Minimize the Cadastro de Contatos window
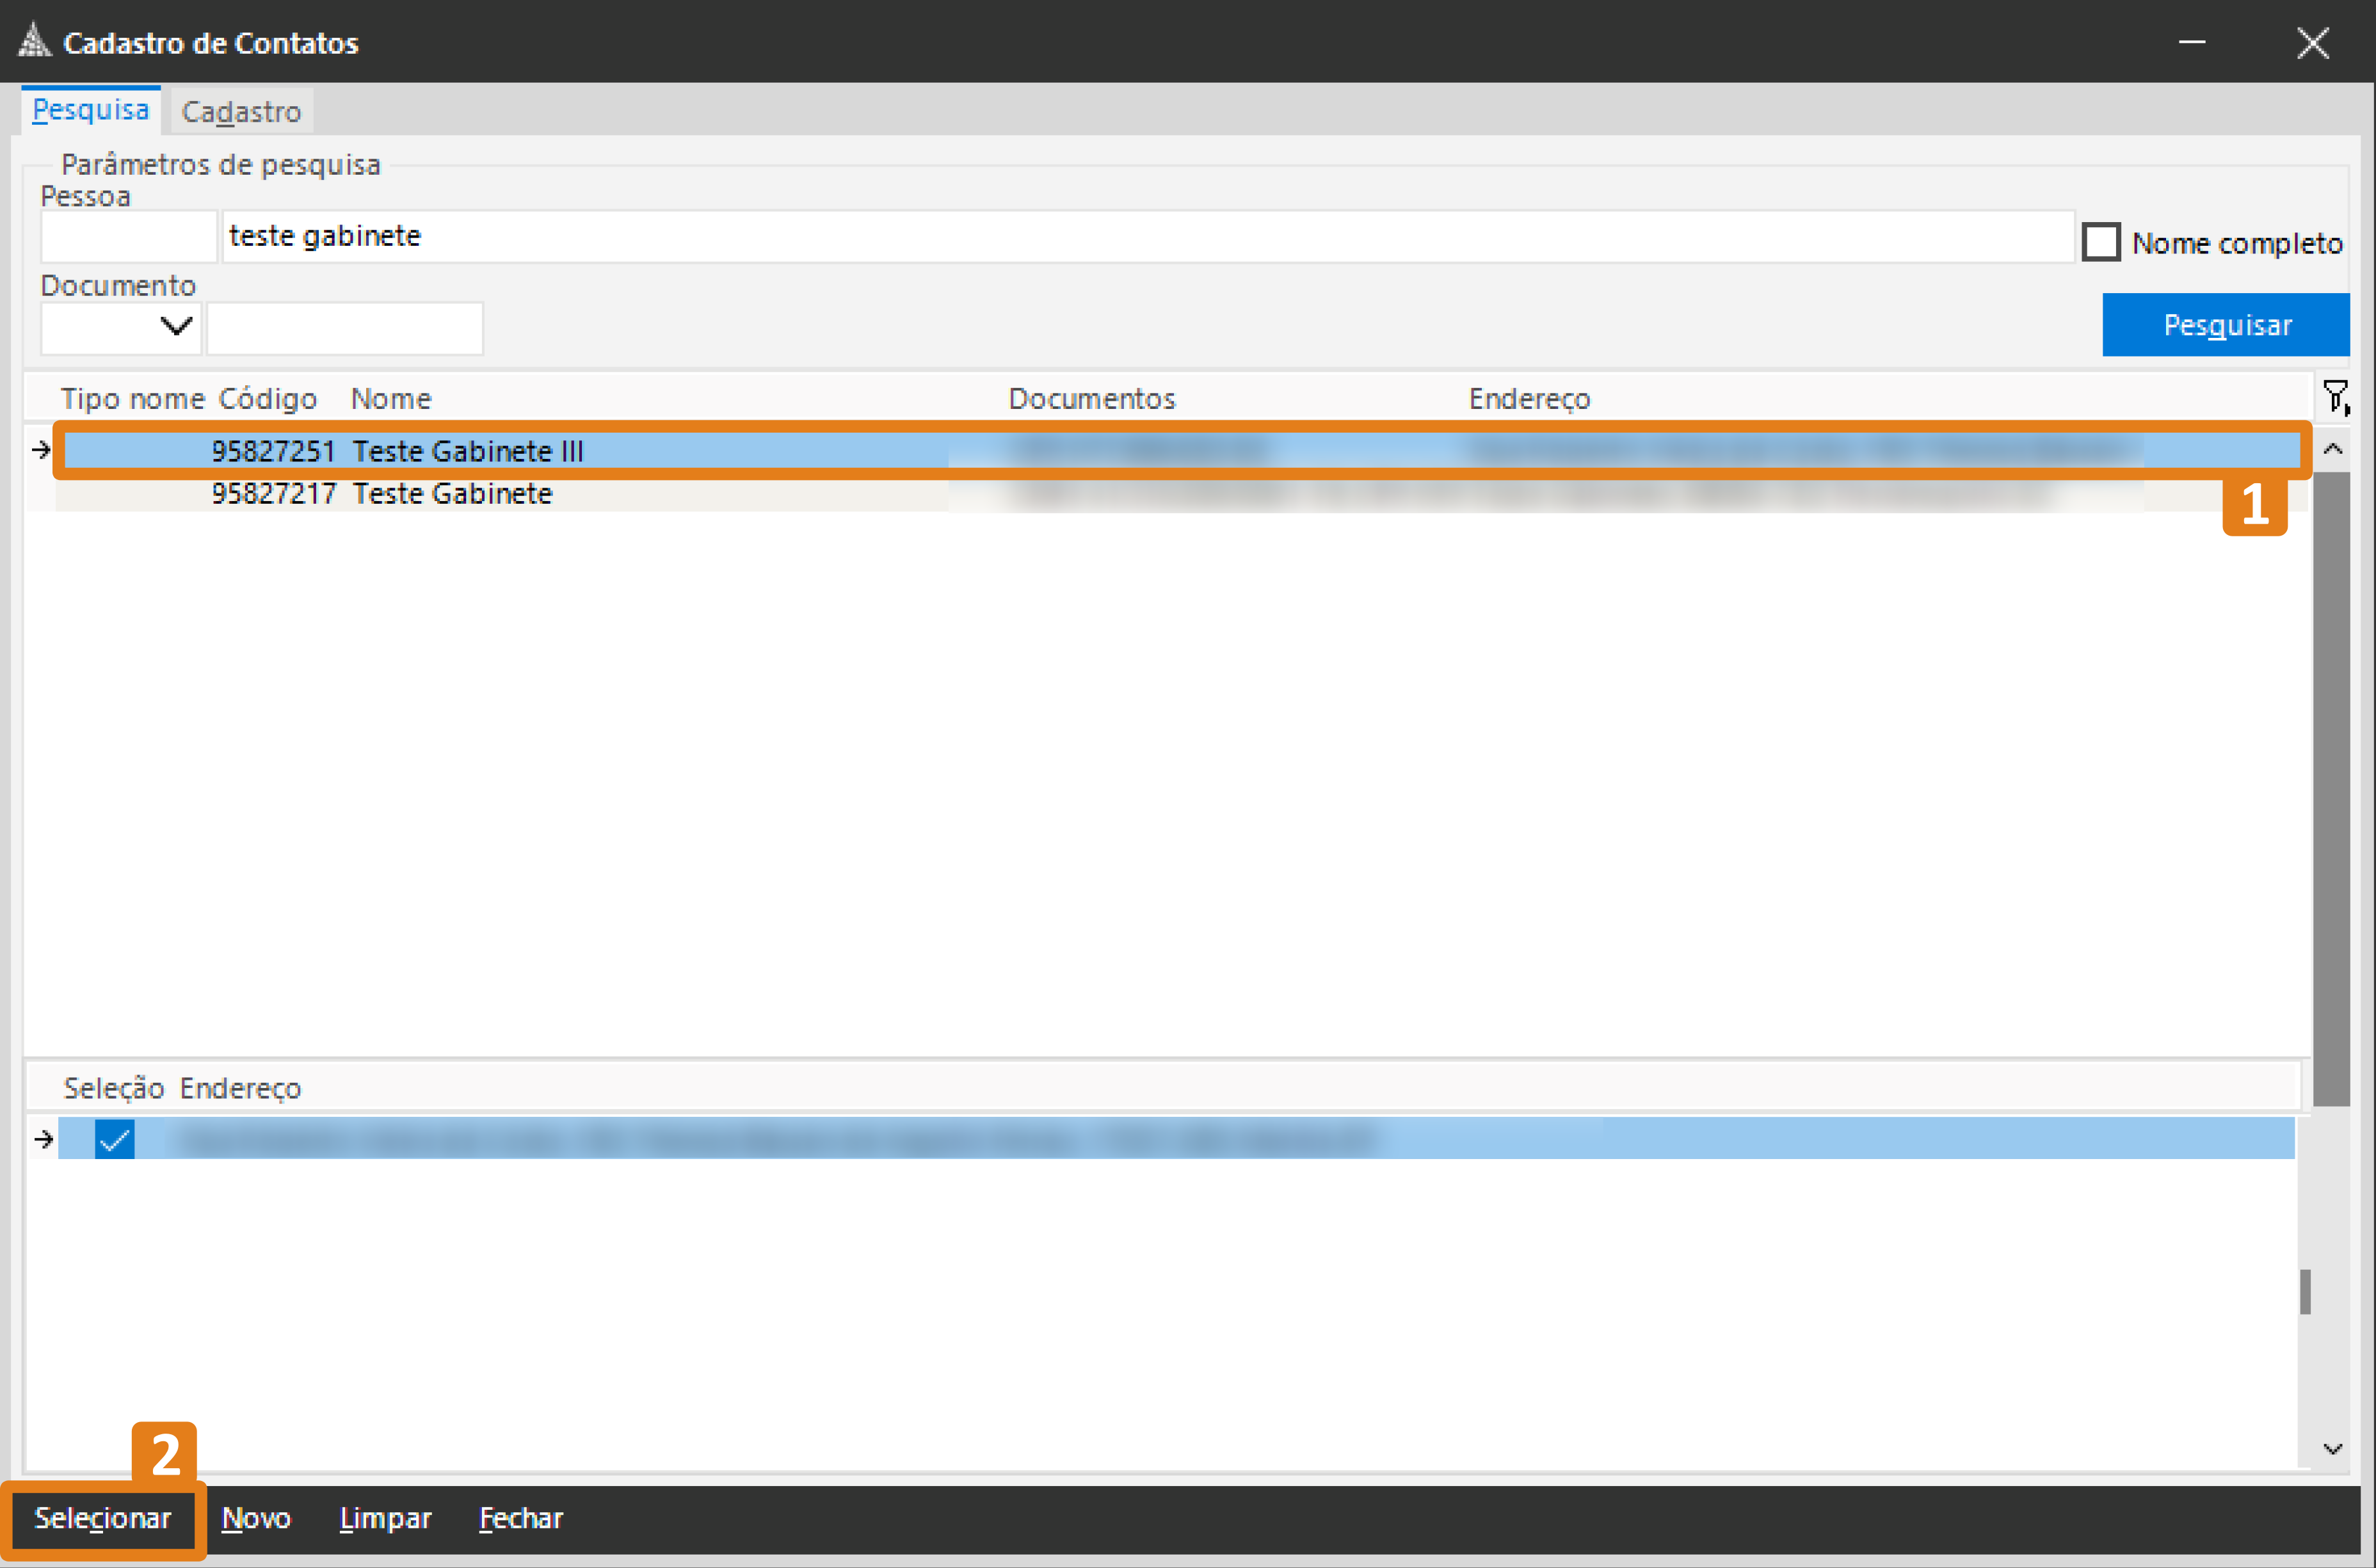Viewport: 2376px width, 1568px height. pos(2192,42)
